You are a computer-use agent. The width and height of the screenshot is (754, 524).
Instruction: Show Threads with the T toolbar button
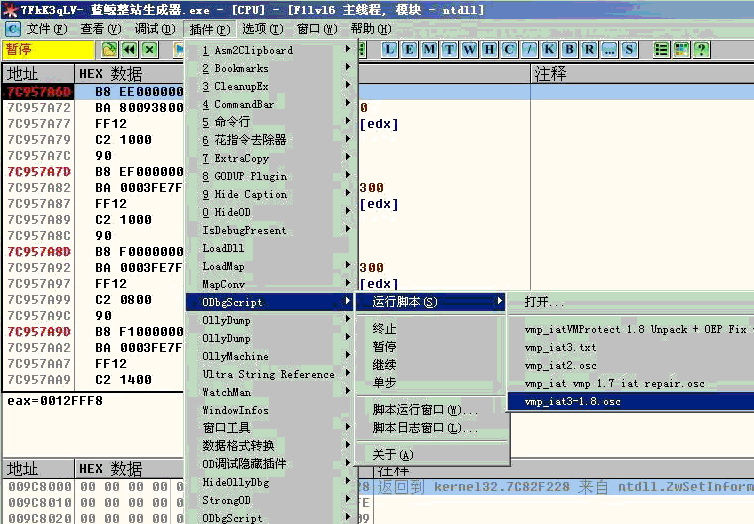449,50
